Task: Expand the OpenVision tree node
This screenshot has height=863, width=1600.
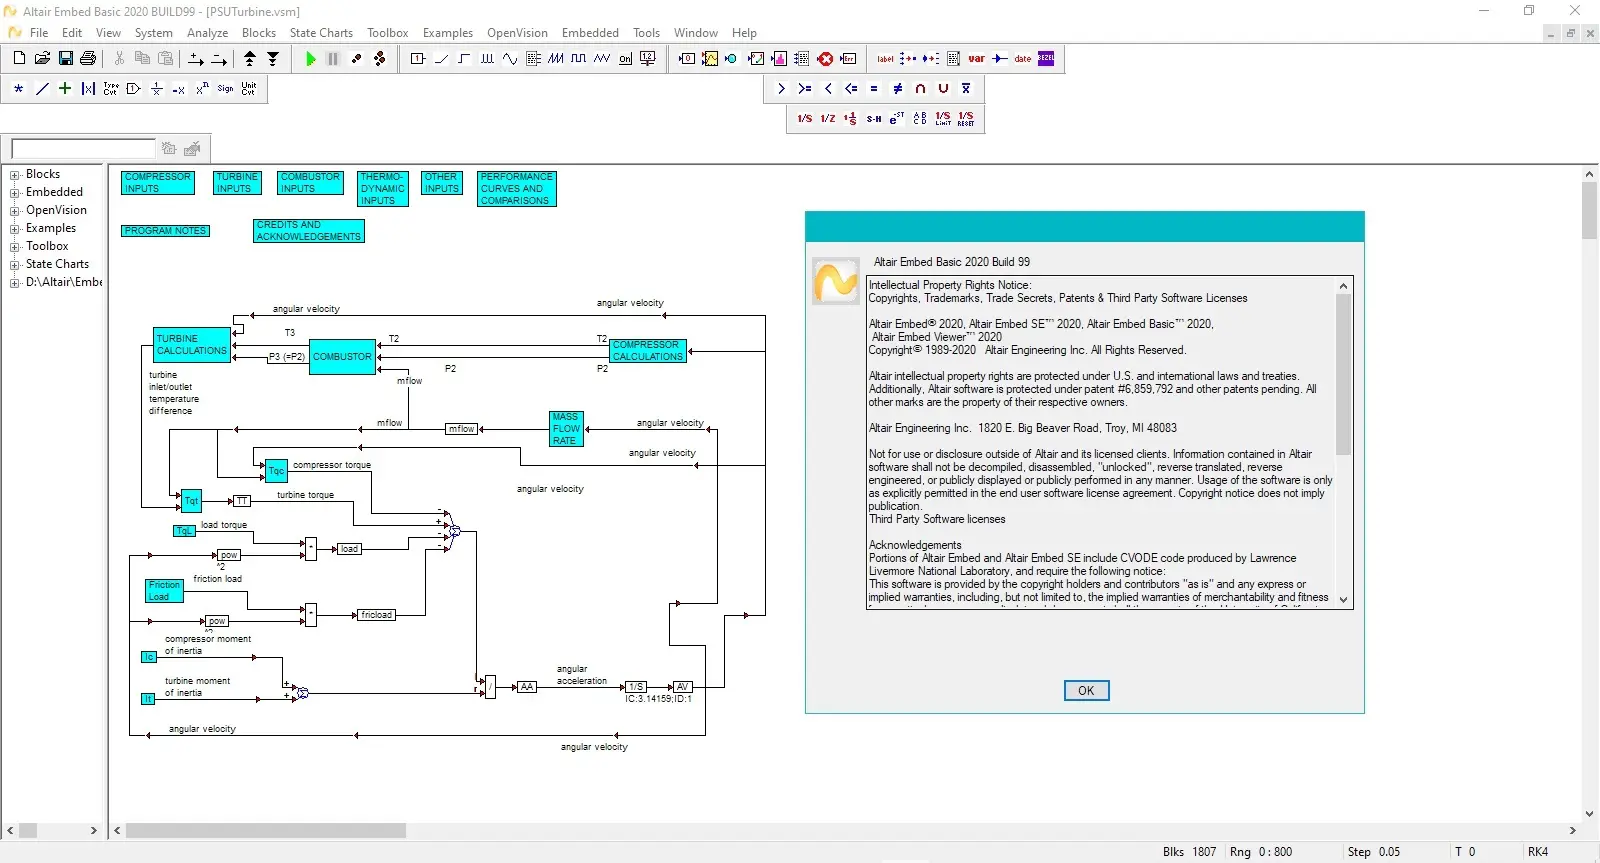Action: [x=15, y=211]
